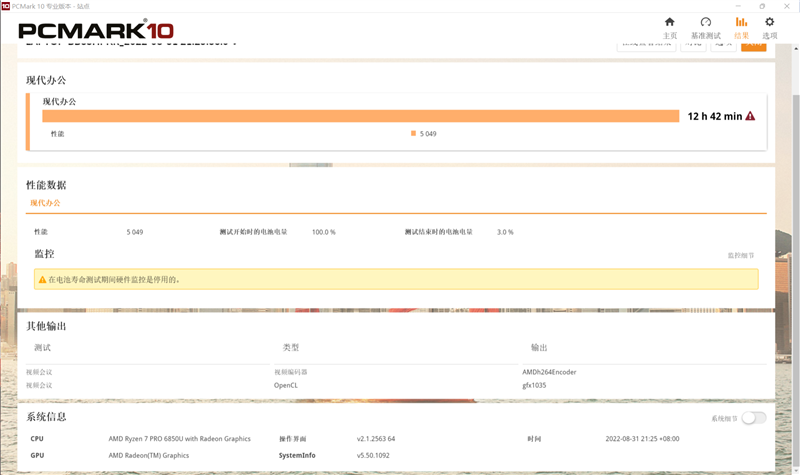
Task: Select the 现代办公 performance data tab
Action: 45,203
